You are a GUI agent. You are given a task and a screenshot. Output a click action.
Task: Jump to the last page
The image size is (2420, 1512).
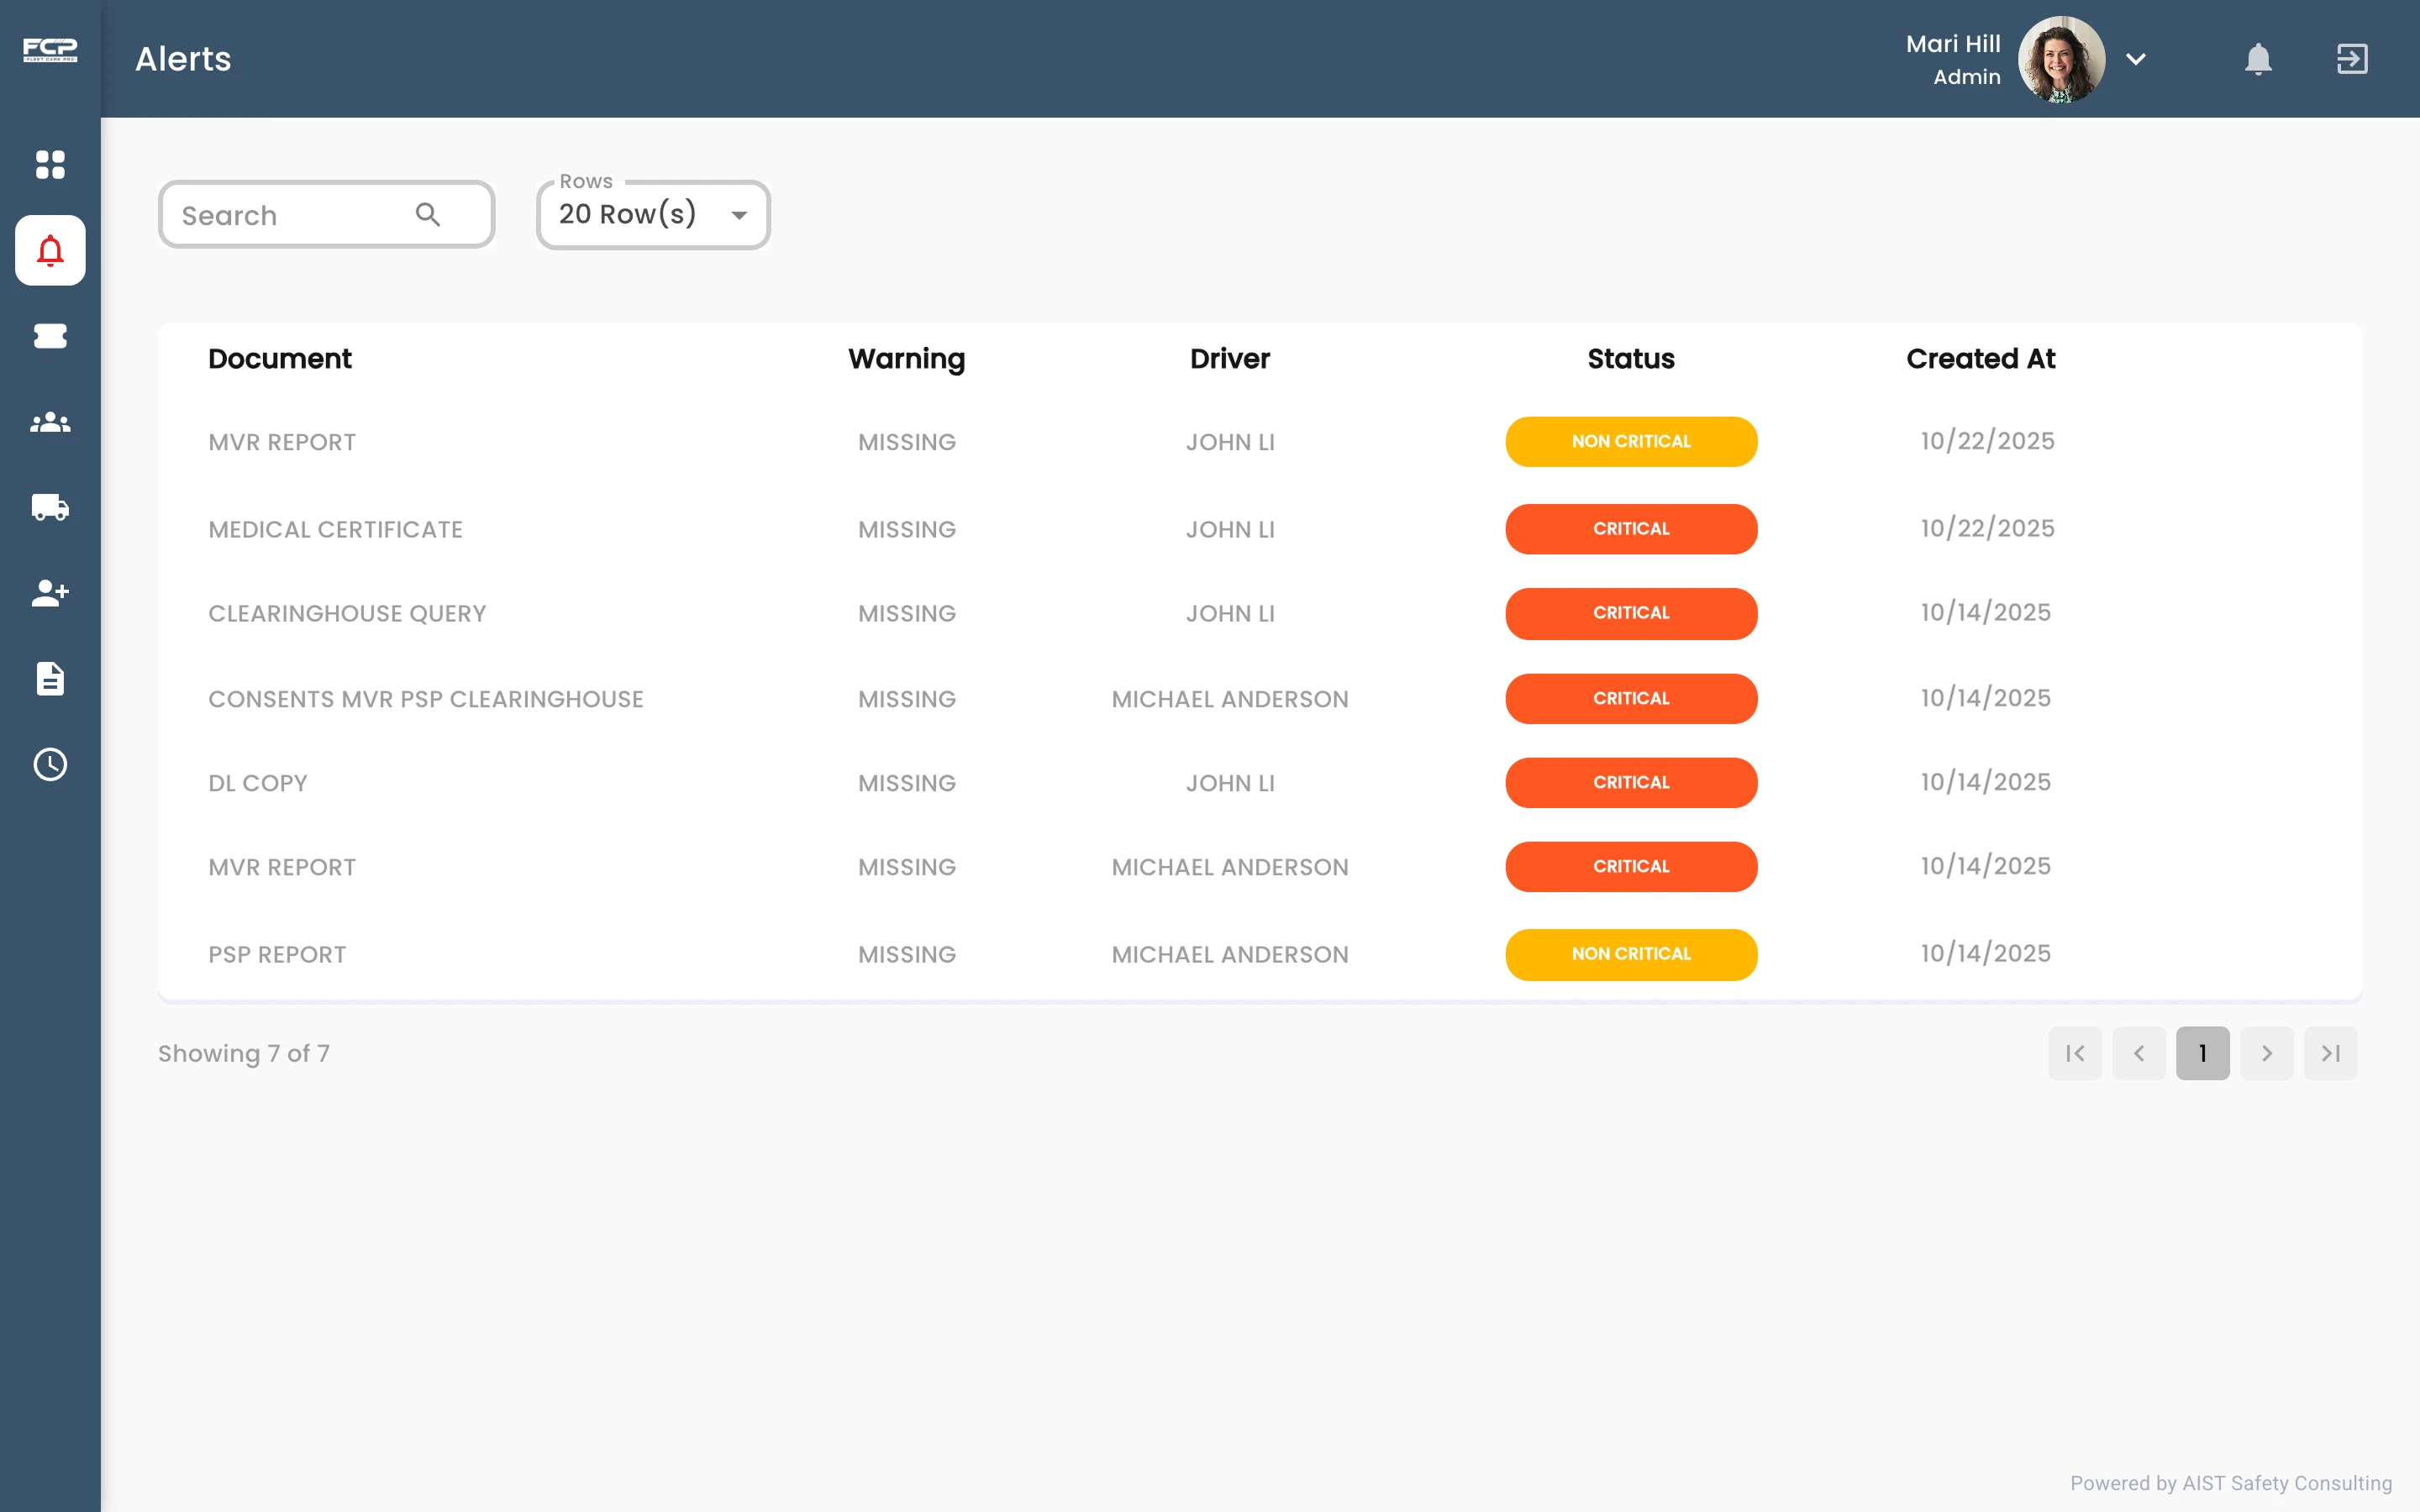pyautogui.click(x=2331, y=1053)
